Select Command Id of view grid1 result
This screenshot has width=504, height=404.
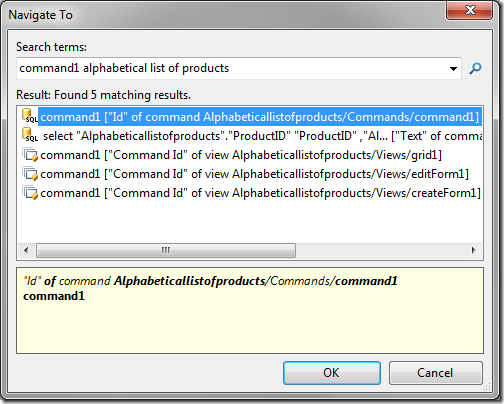pos(241,155)
